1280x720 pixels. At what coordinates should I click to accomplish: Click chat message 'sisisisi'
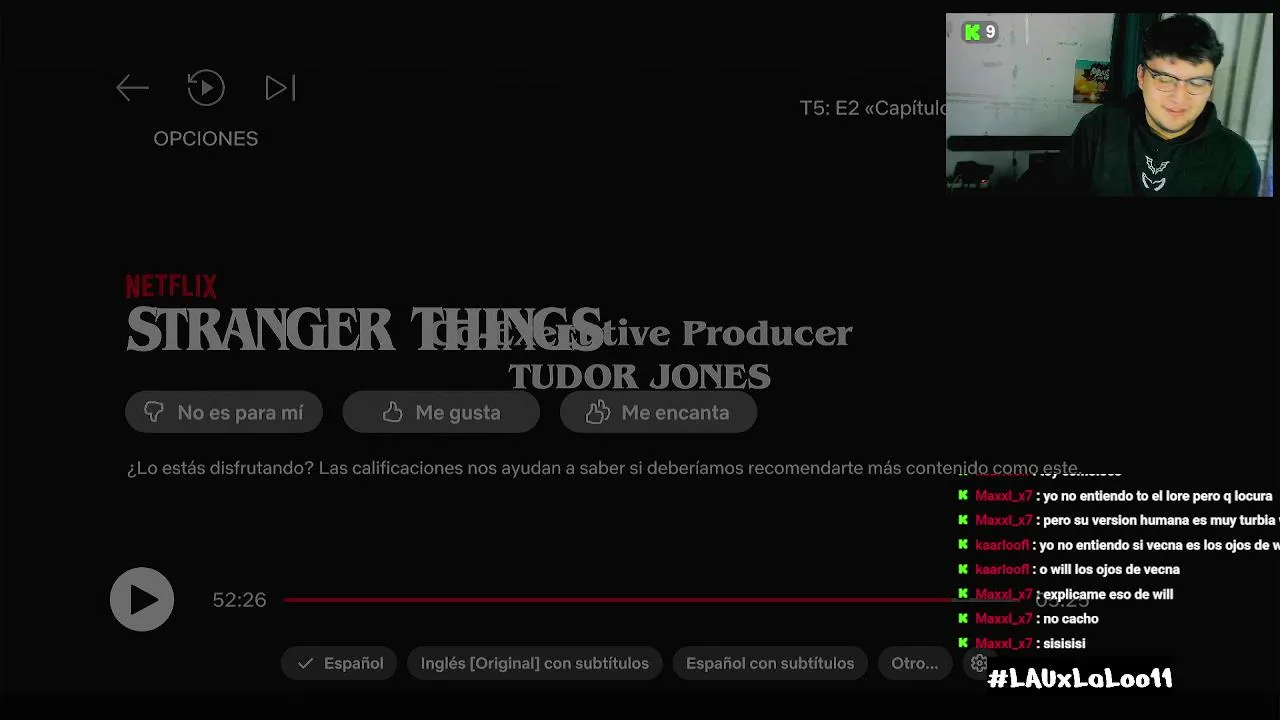pyautogui.click(x=1064, y=644)
